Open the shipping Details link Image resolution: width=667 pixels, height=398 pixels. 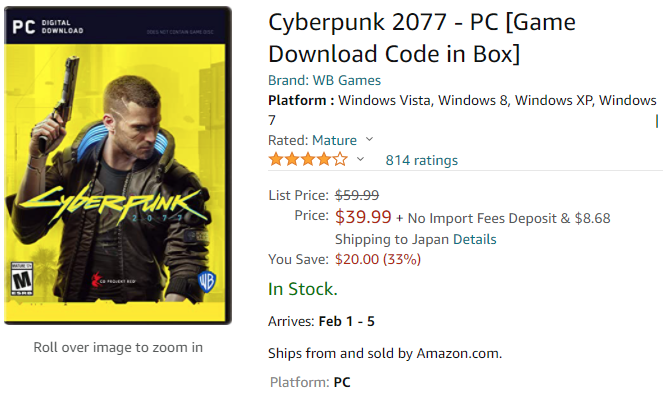(475, 239)
